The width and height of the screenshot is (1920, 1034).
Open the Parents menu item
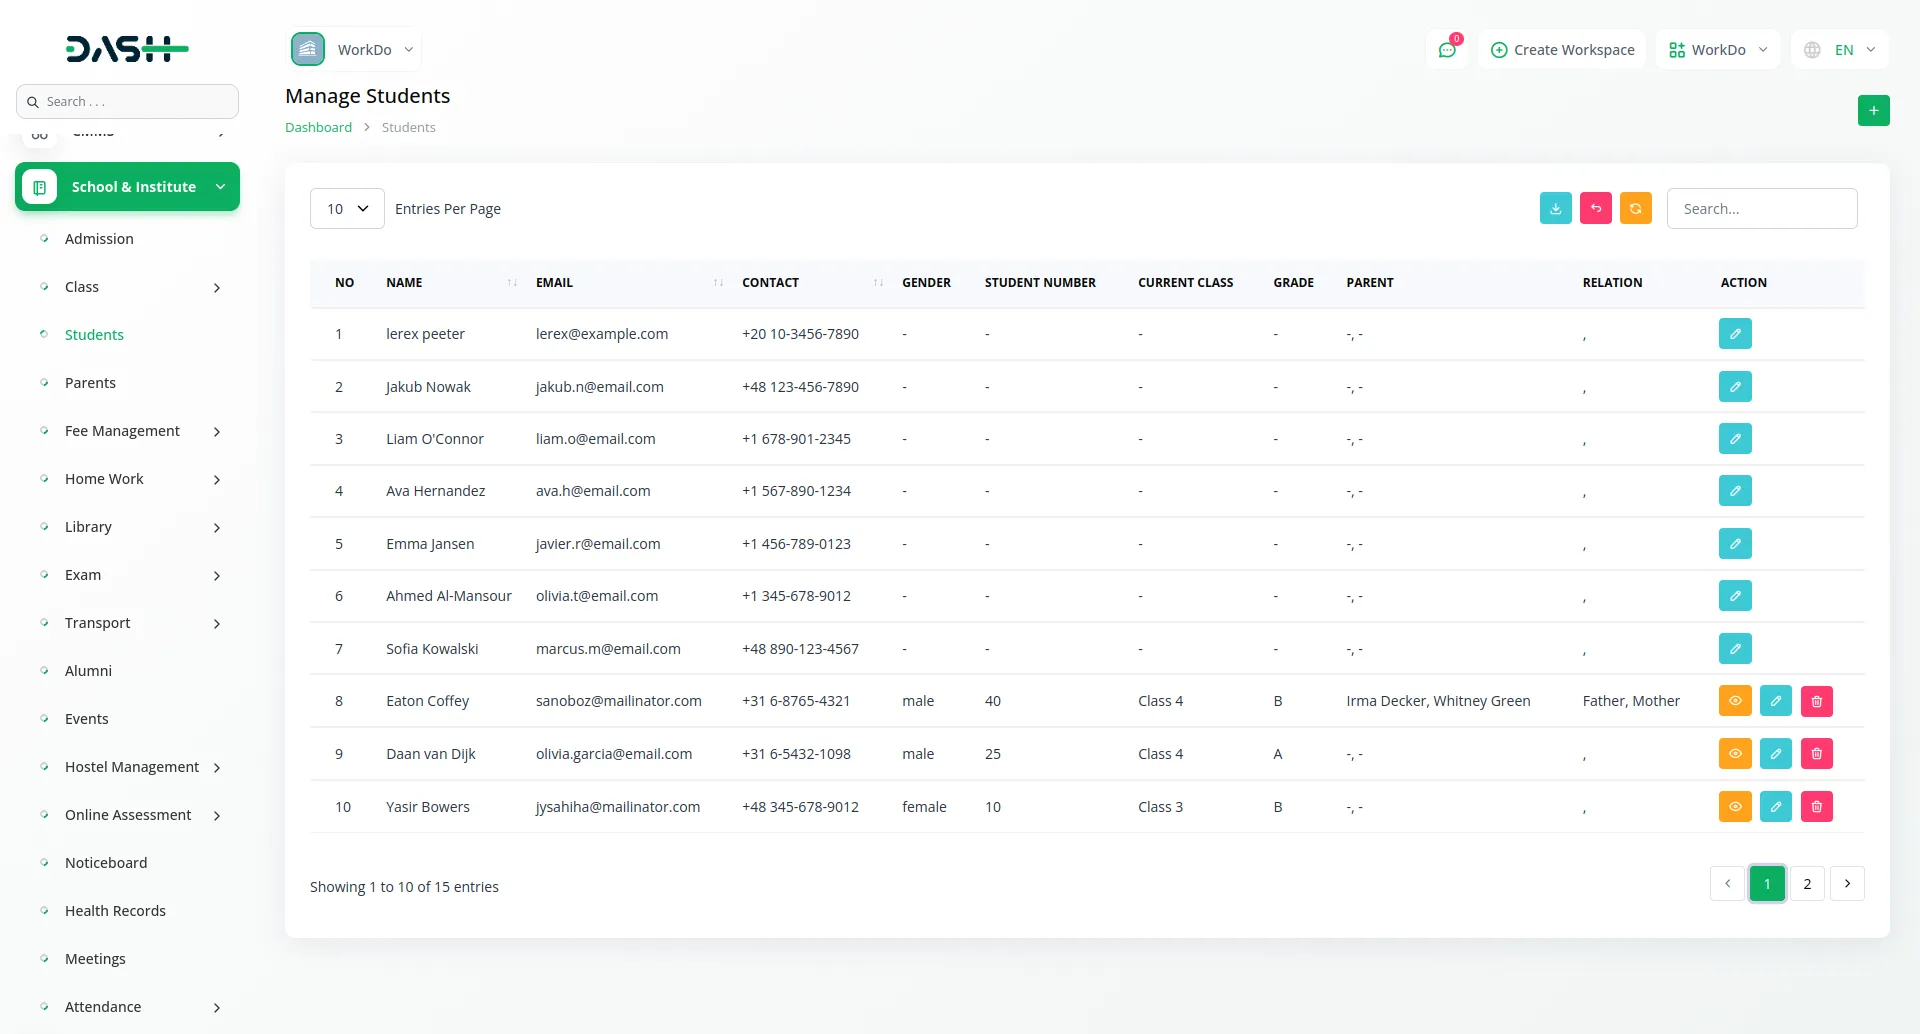tap(90, 383)
